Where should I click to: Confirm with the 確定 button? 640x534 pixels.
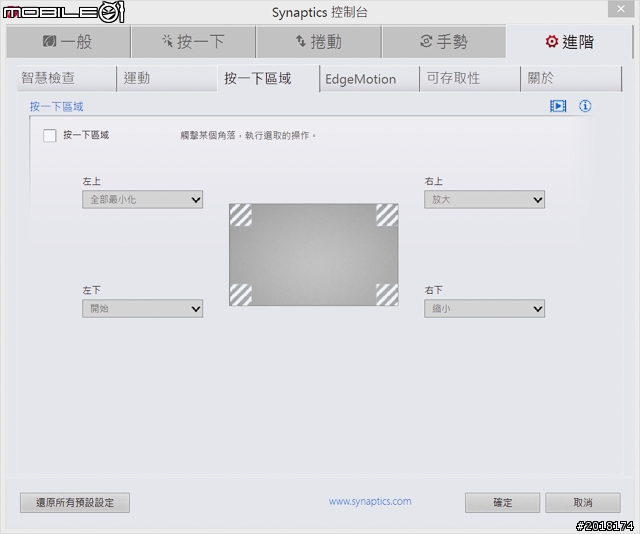pyautogui.click(x=502, y=503)
